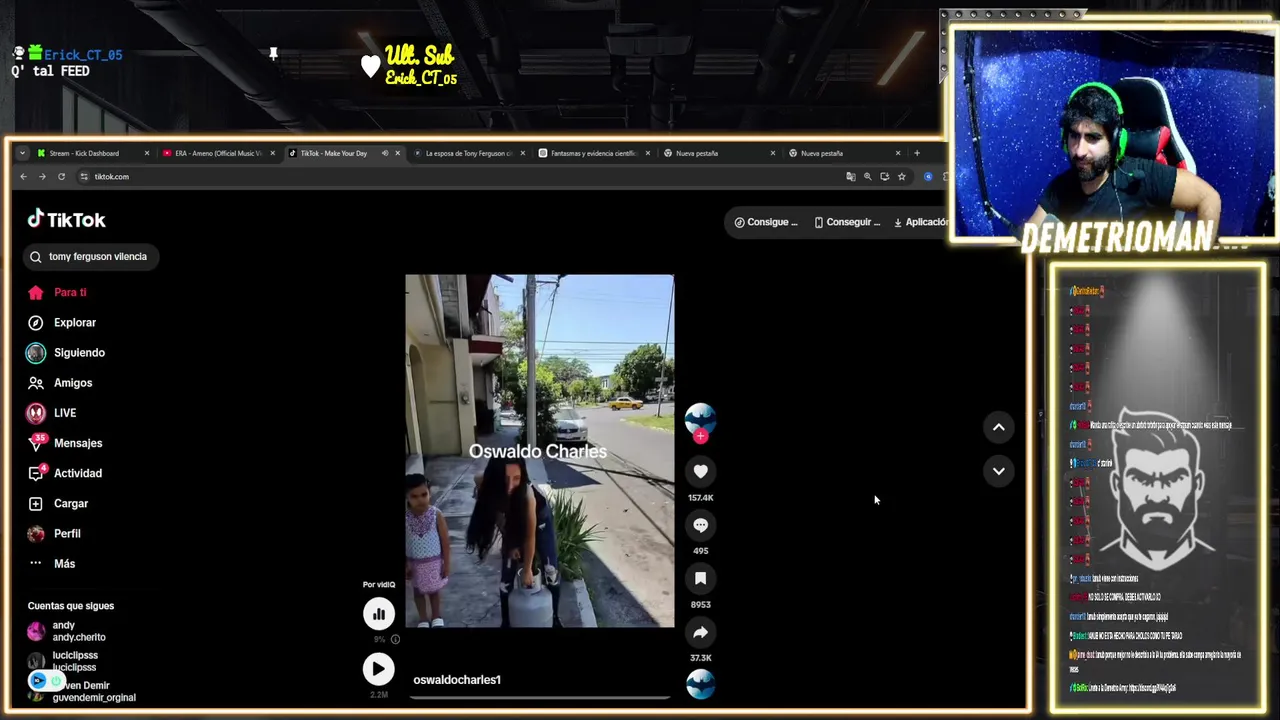Image resolution: width=1280 pixels, height=720 pixels.
Task: Mute the TikTok tab via speaker icon
Action: click(x=385, y=153)
